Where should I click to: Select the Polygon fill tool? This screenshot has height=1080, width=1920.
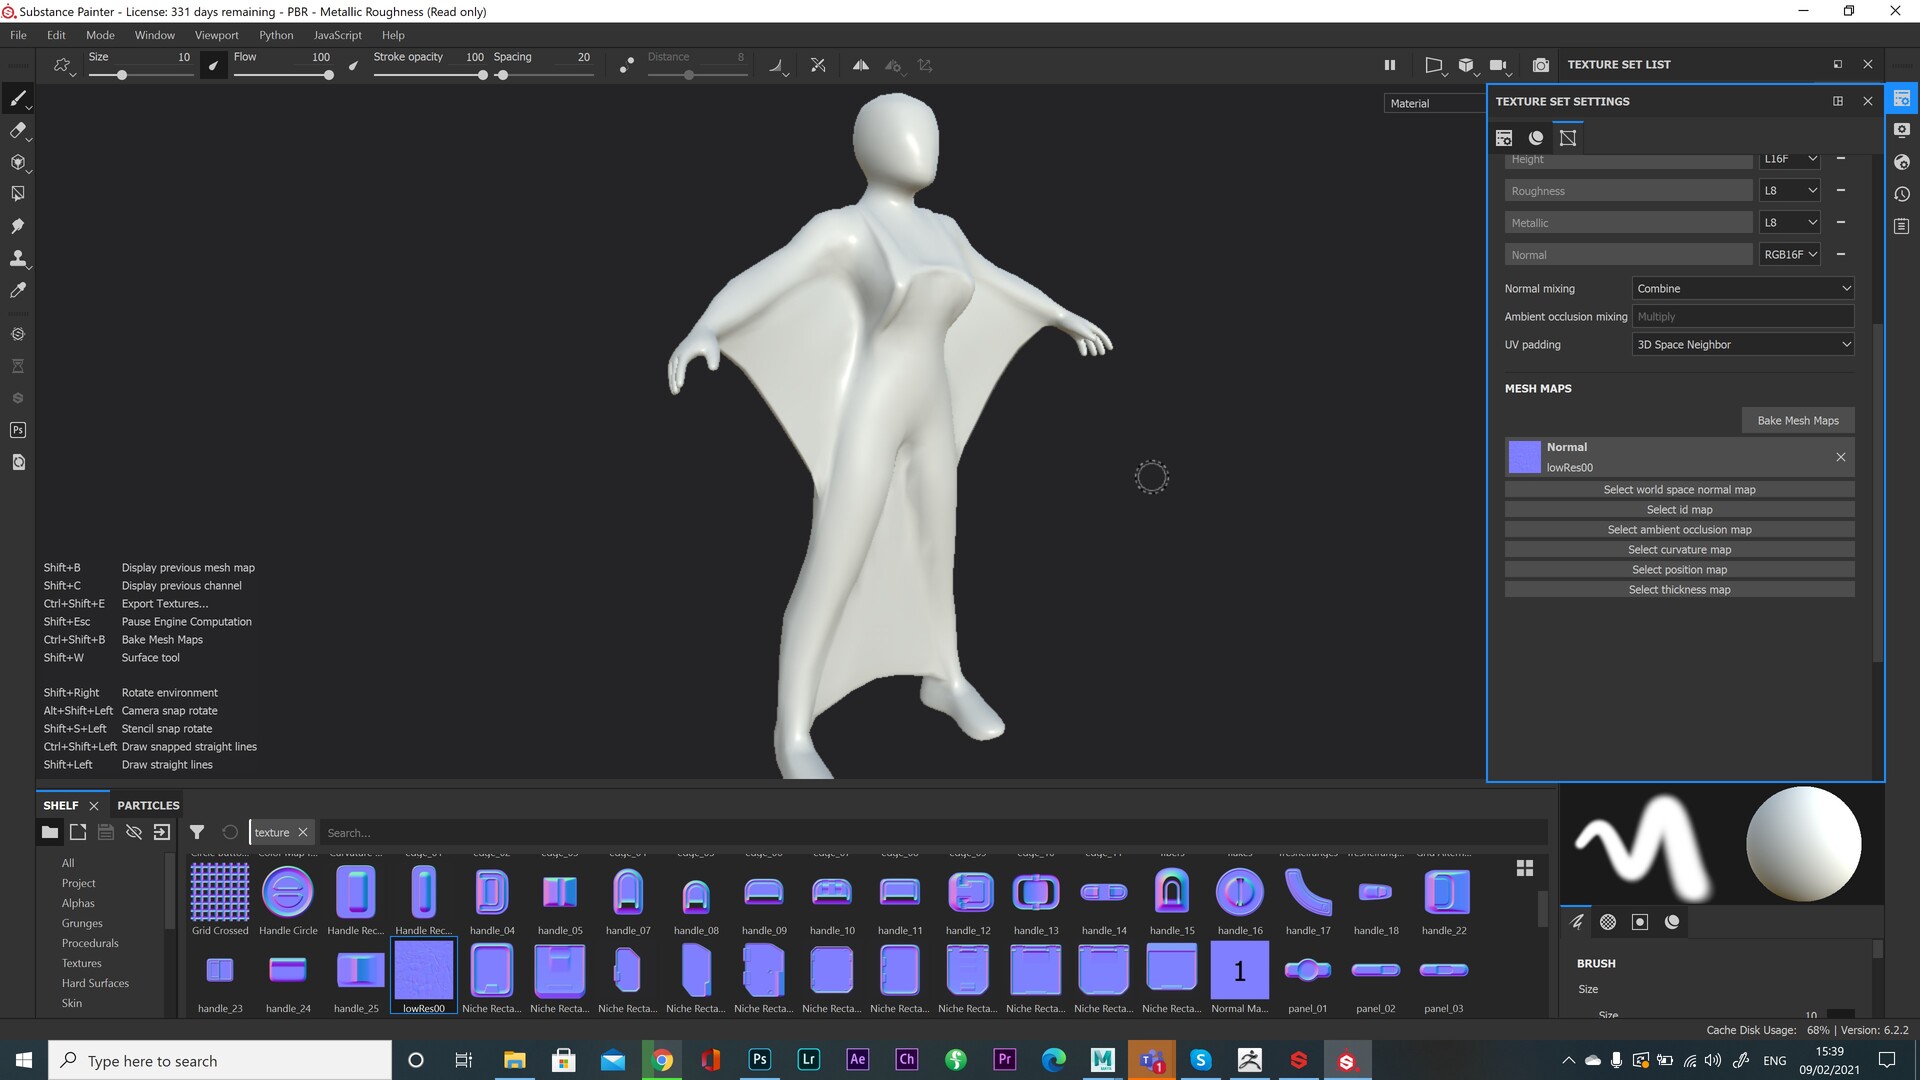[17, 193]
